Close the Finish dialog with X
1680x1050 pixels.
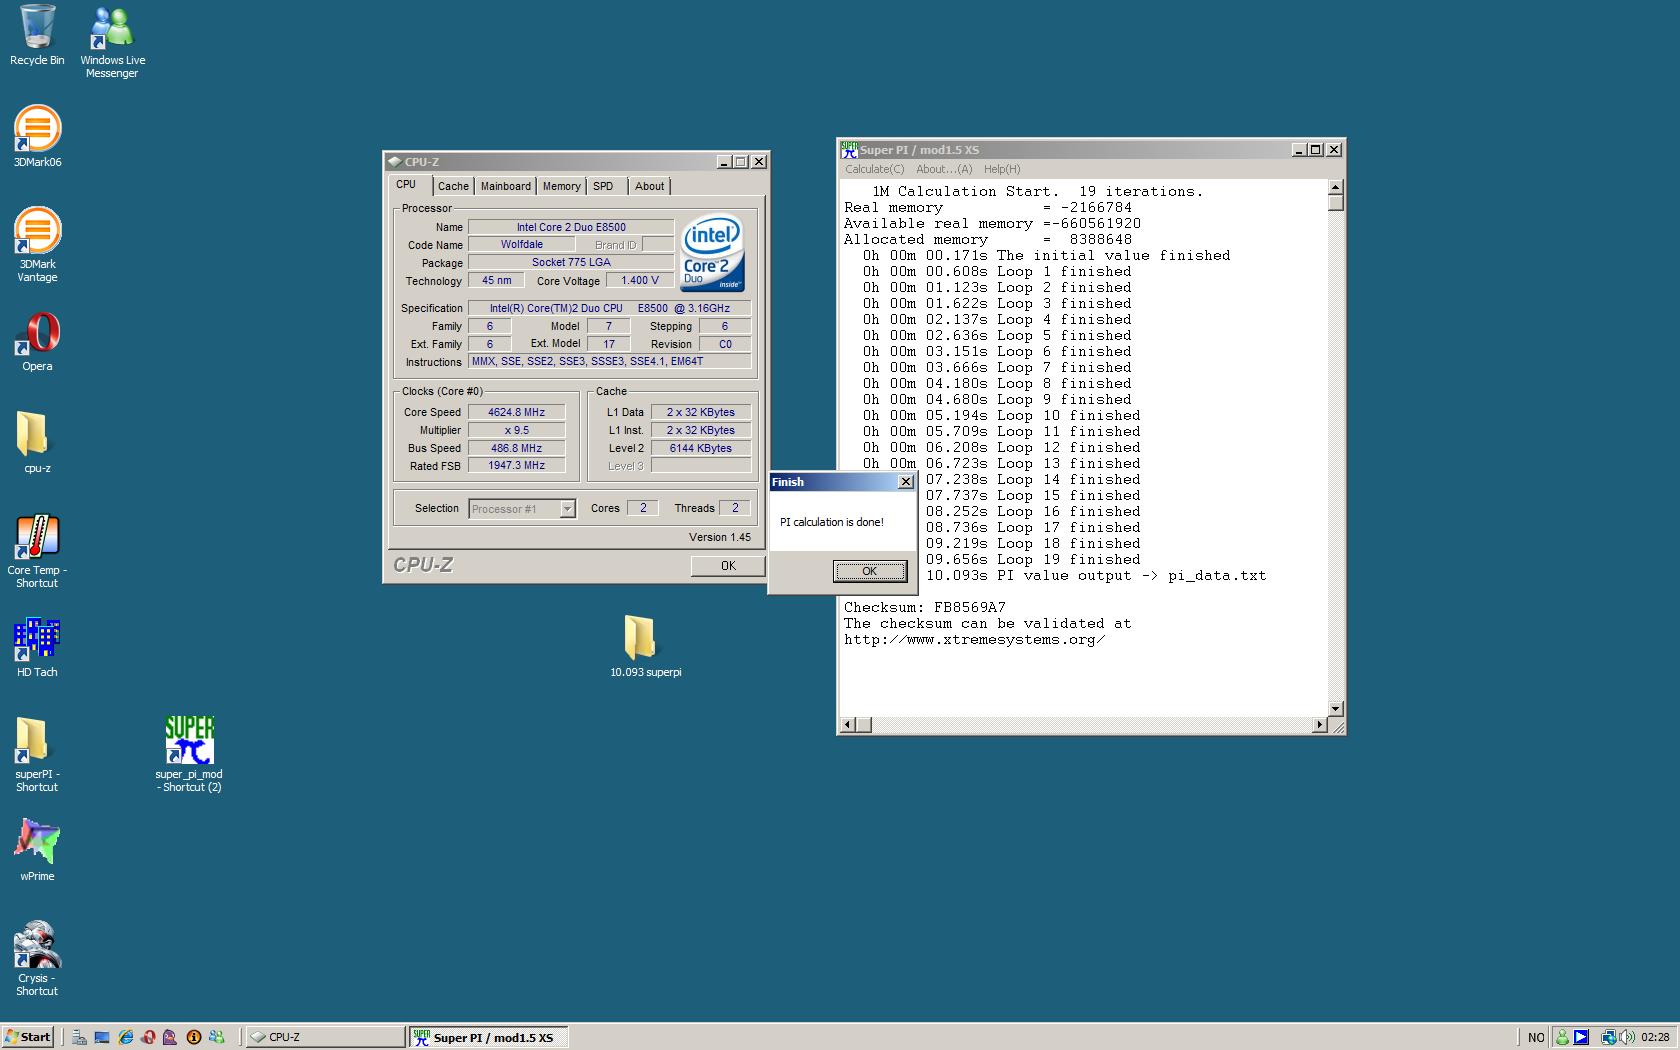pos(905,482)
